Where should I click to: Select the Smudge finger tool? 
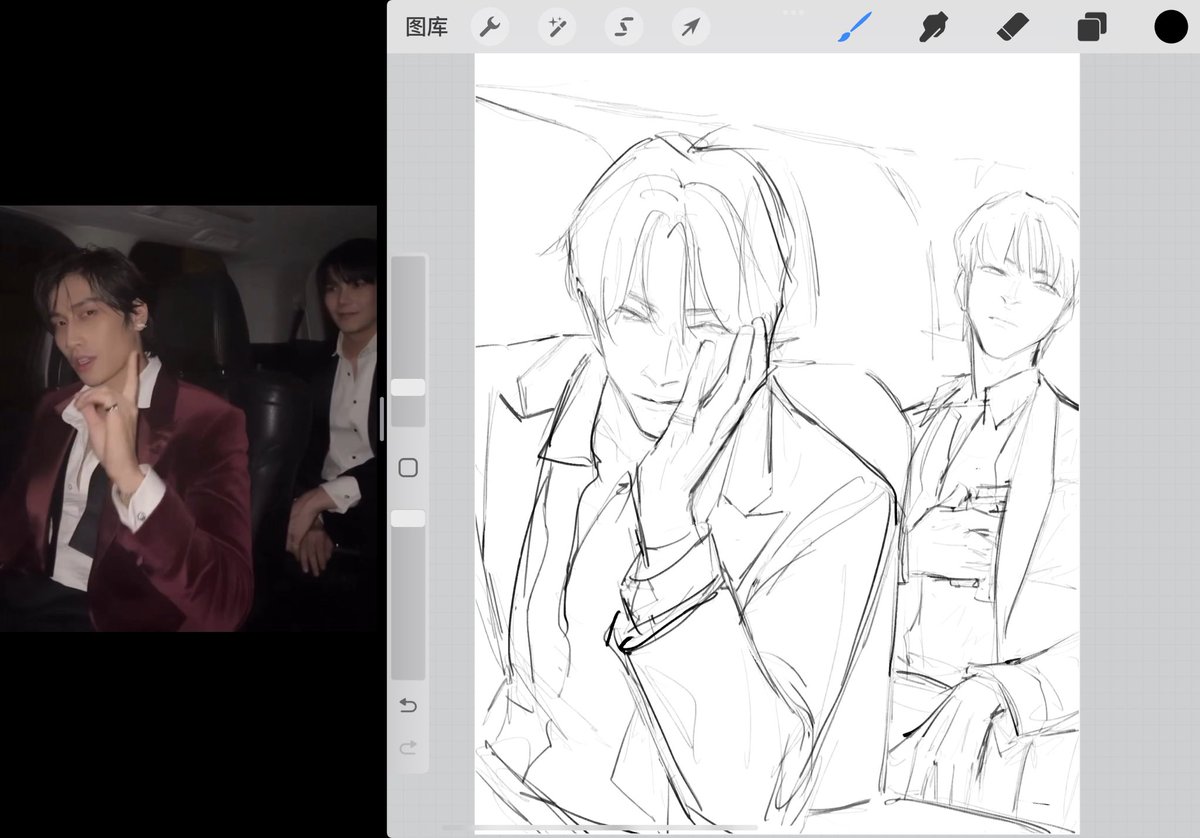[x=933, y=27]
